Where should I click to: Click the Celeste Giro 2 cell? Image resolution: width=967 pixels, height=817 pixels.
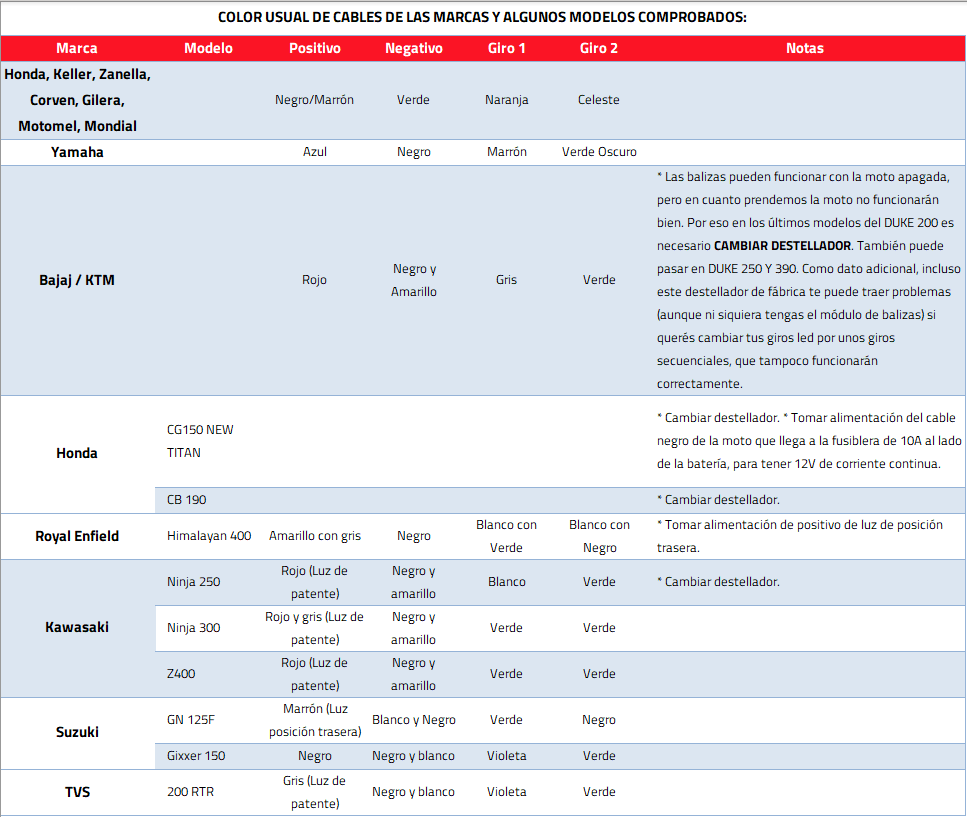click(599, 100)
